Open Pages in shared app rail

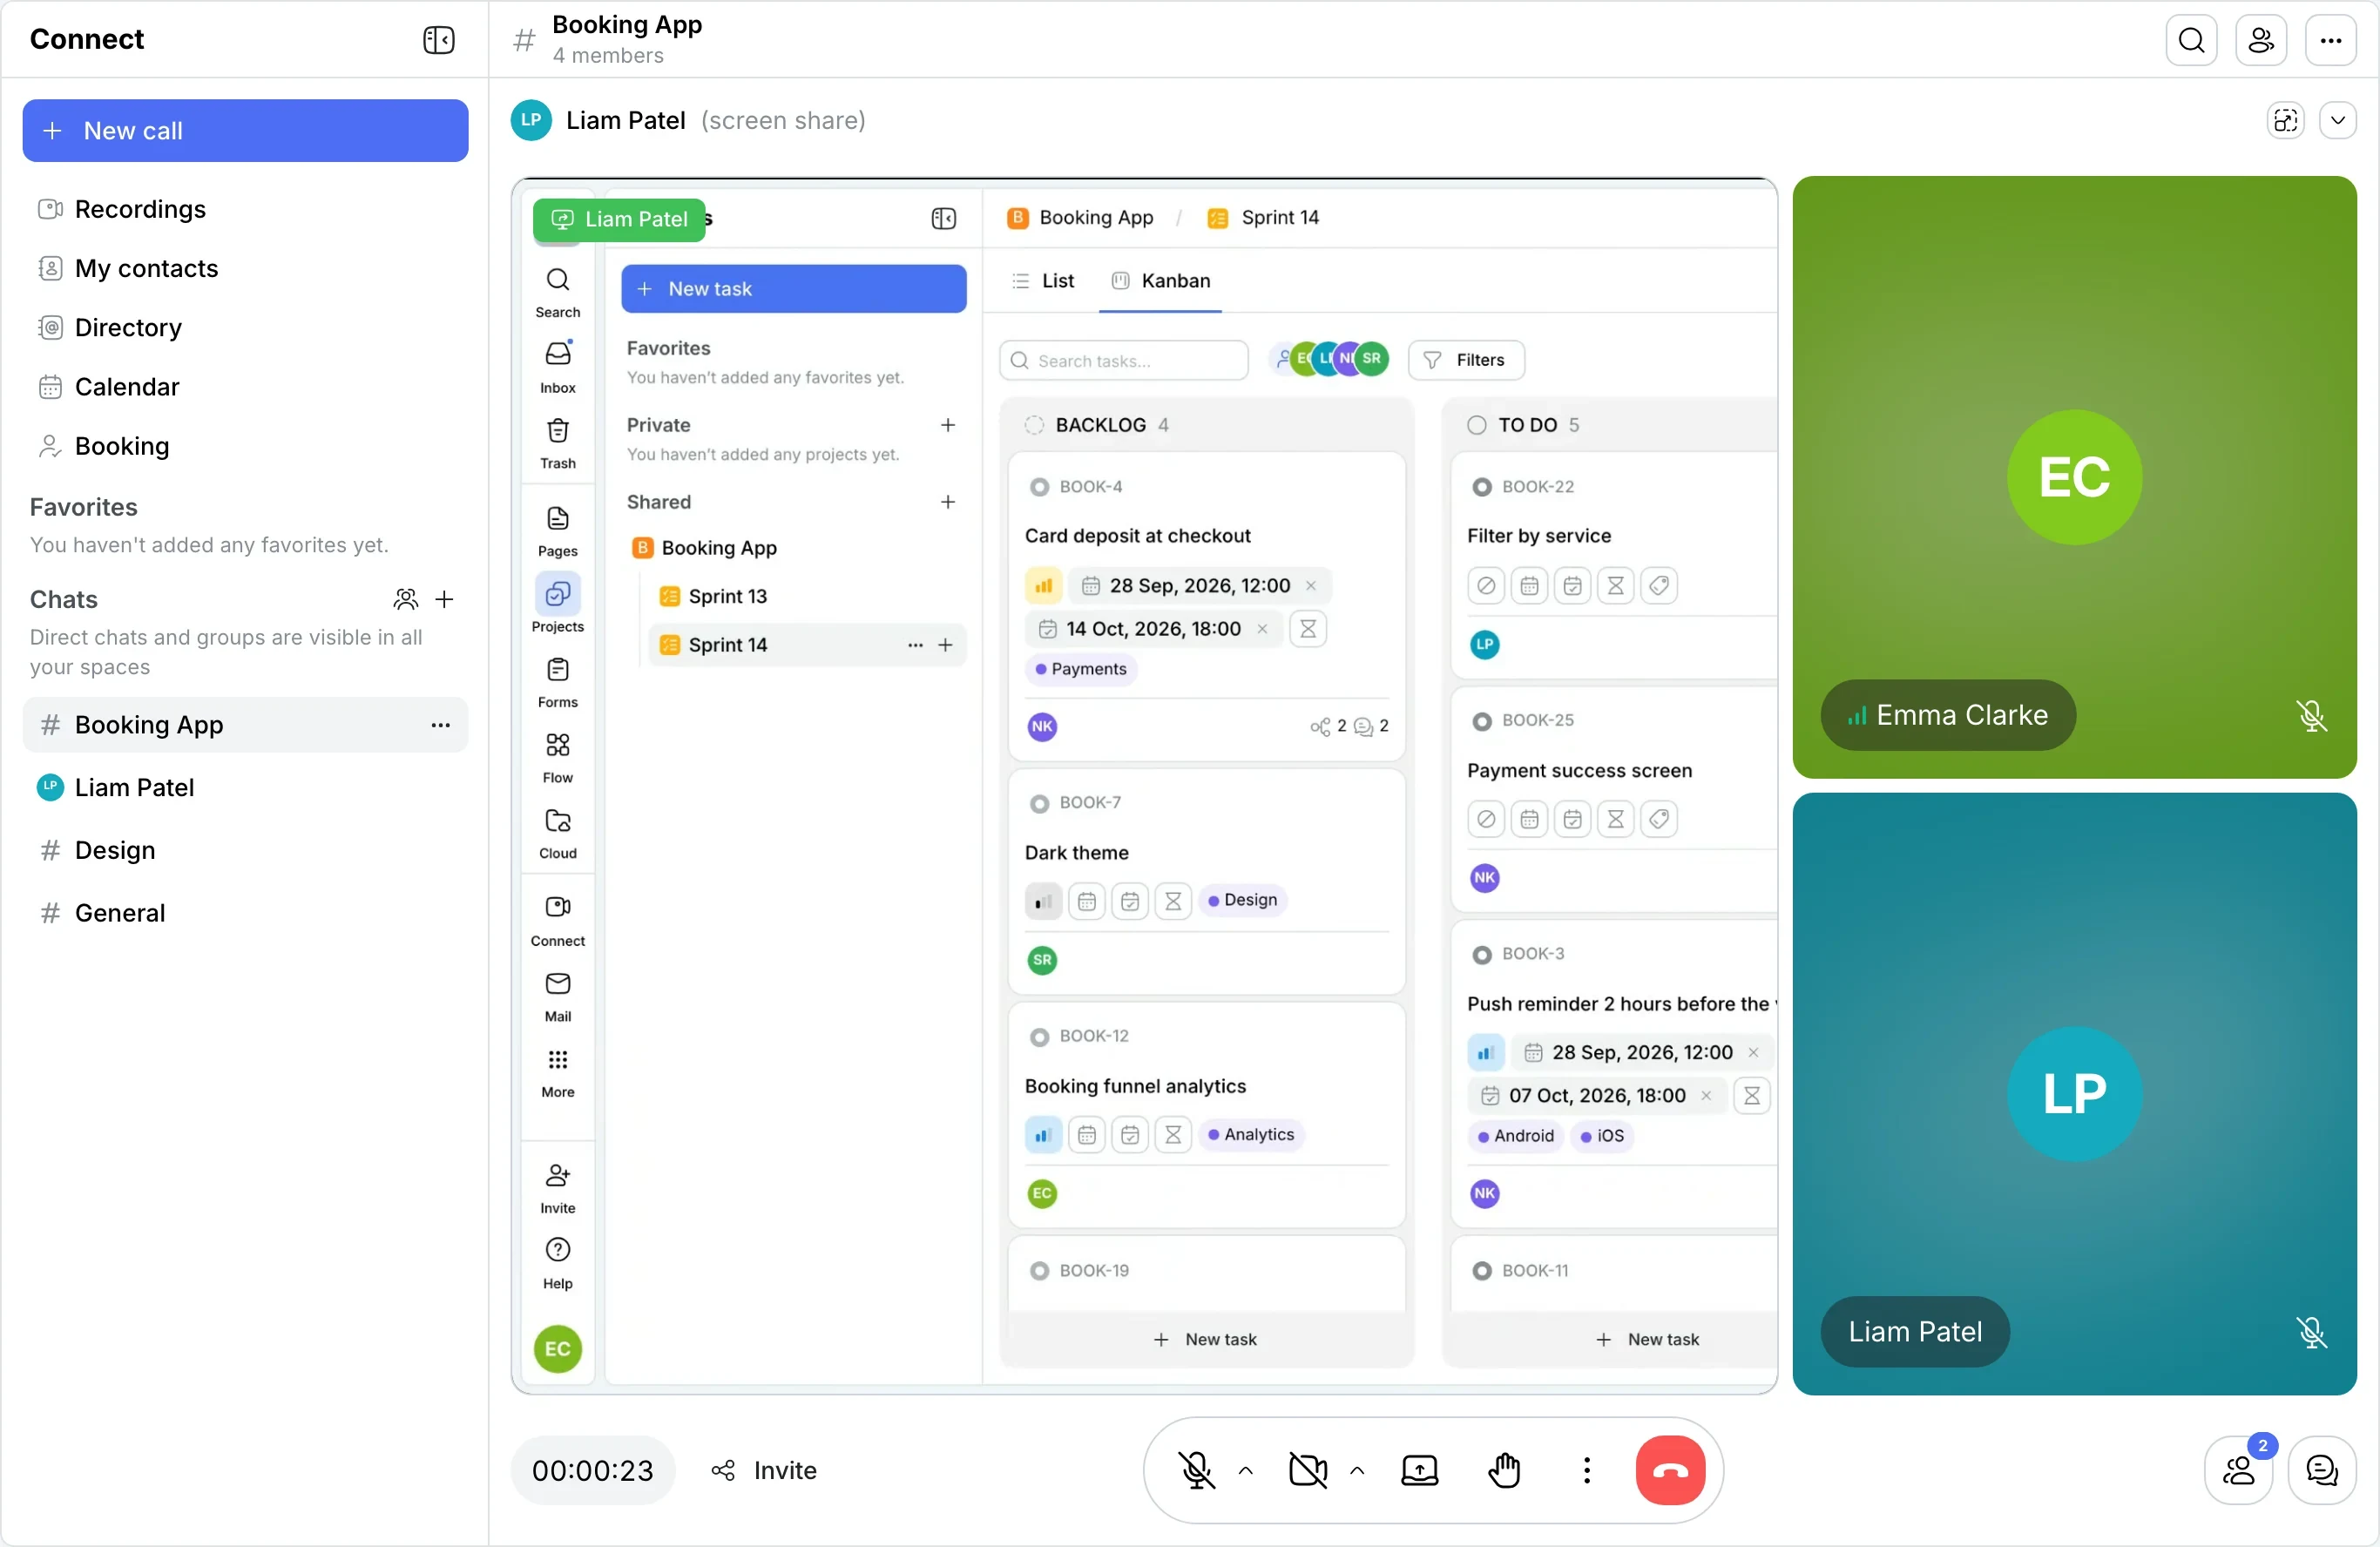tap(557, 531)
